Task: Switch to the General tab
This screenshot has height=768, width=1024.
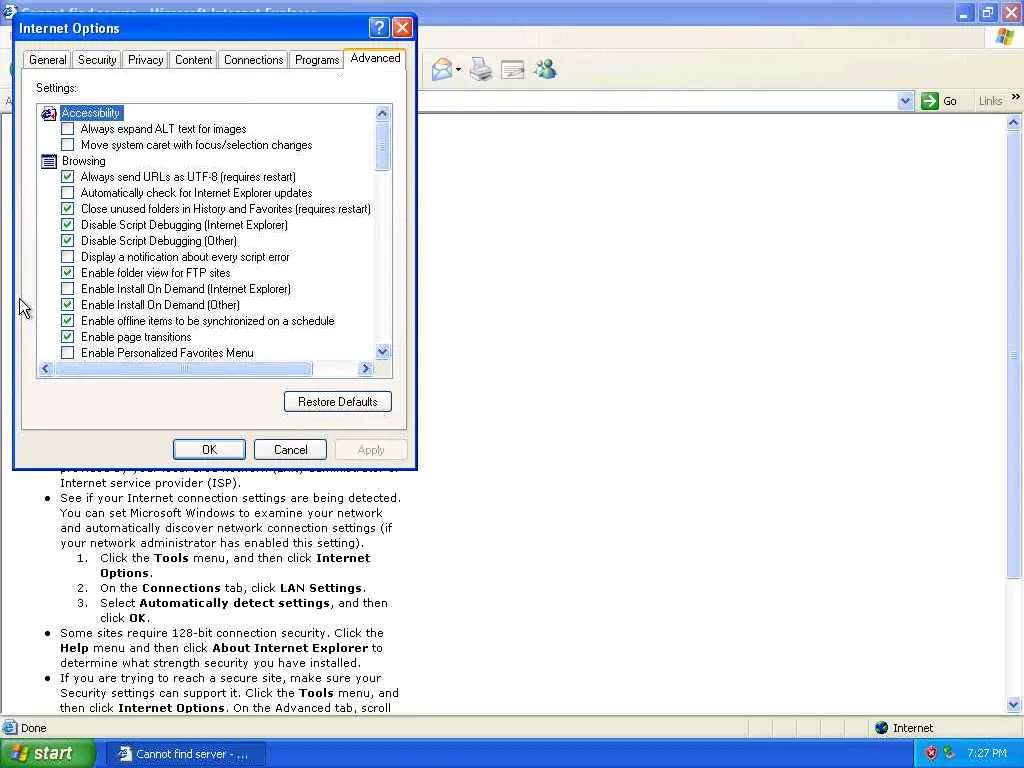Action: click(x=47, y=60)
